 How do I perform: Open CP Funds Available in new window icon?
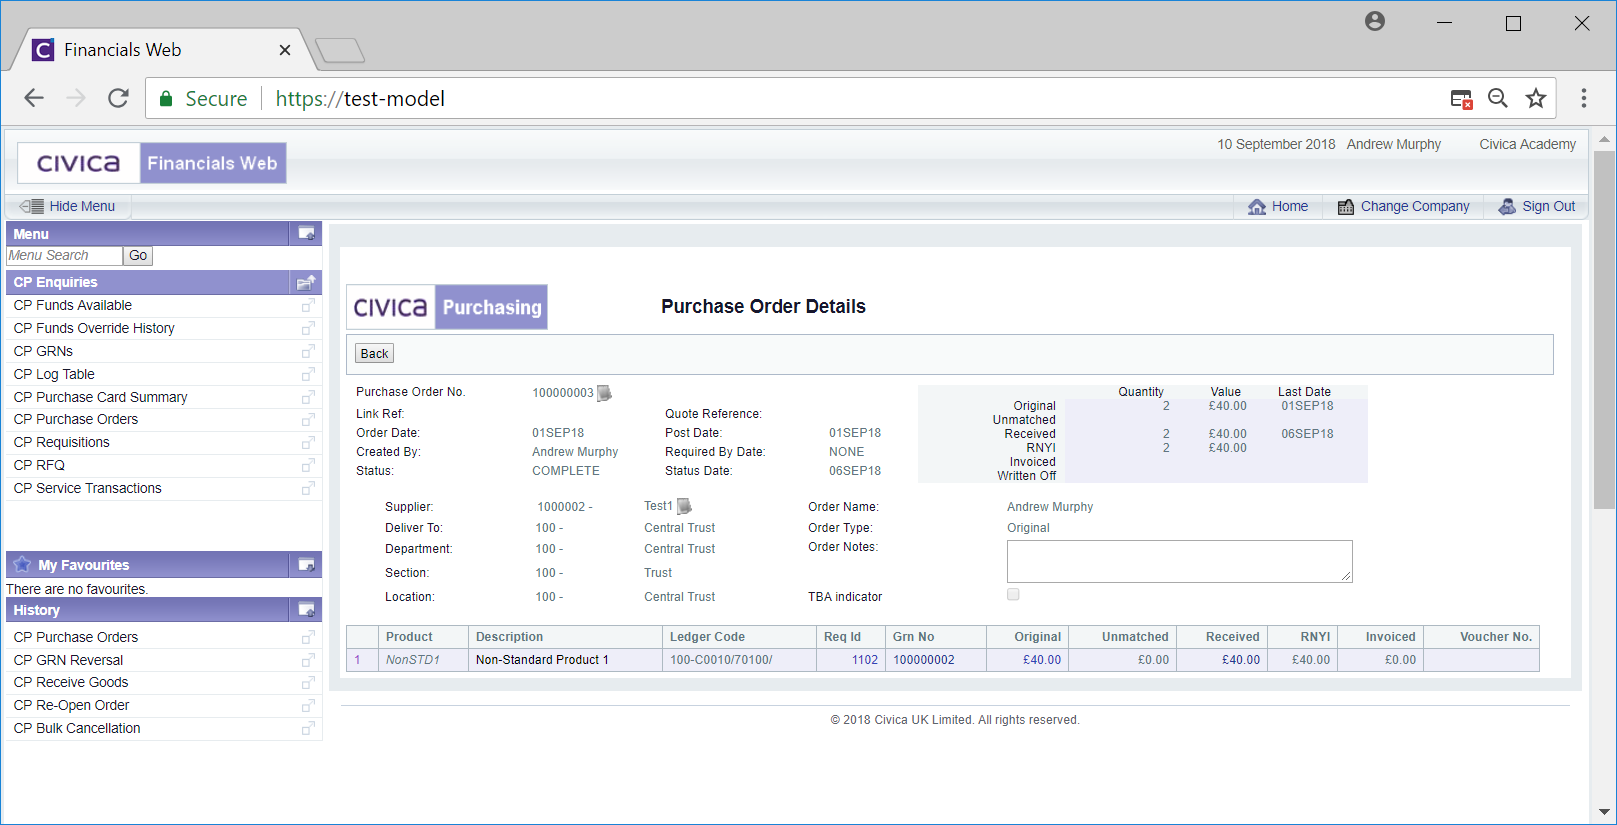(308, 305)
